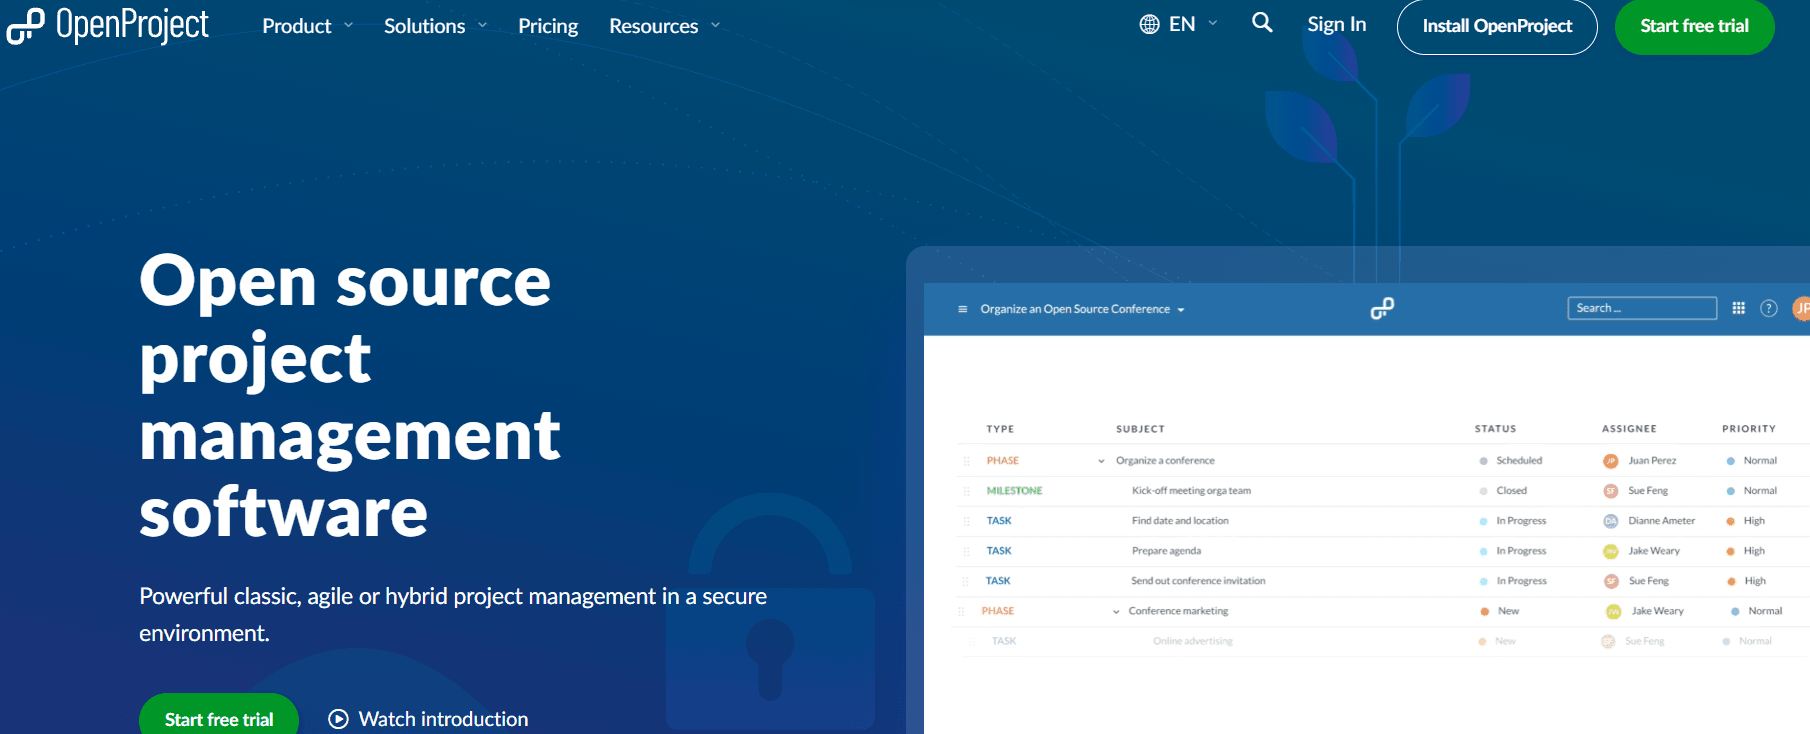
Task: Open the Pricing page
Action: pyautogui.click(x=548, y=26)
